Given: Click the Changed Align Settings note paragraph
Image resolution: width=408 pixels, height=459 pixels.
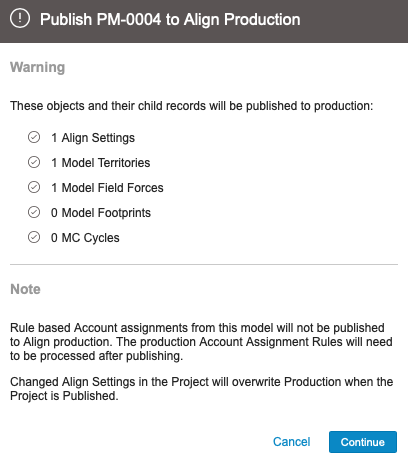Looking at the screenshot, I should [x=201, y=389].
